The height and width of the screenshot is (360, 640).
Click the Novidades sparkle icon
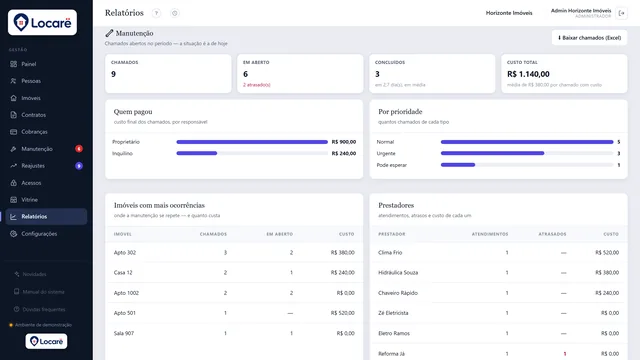click(17, 274)
